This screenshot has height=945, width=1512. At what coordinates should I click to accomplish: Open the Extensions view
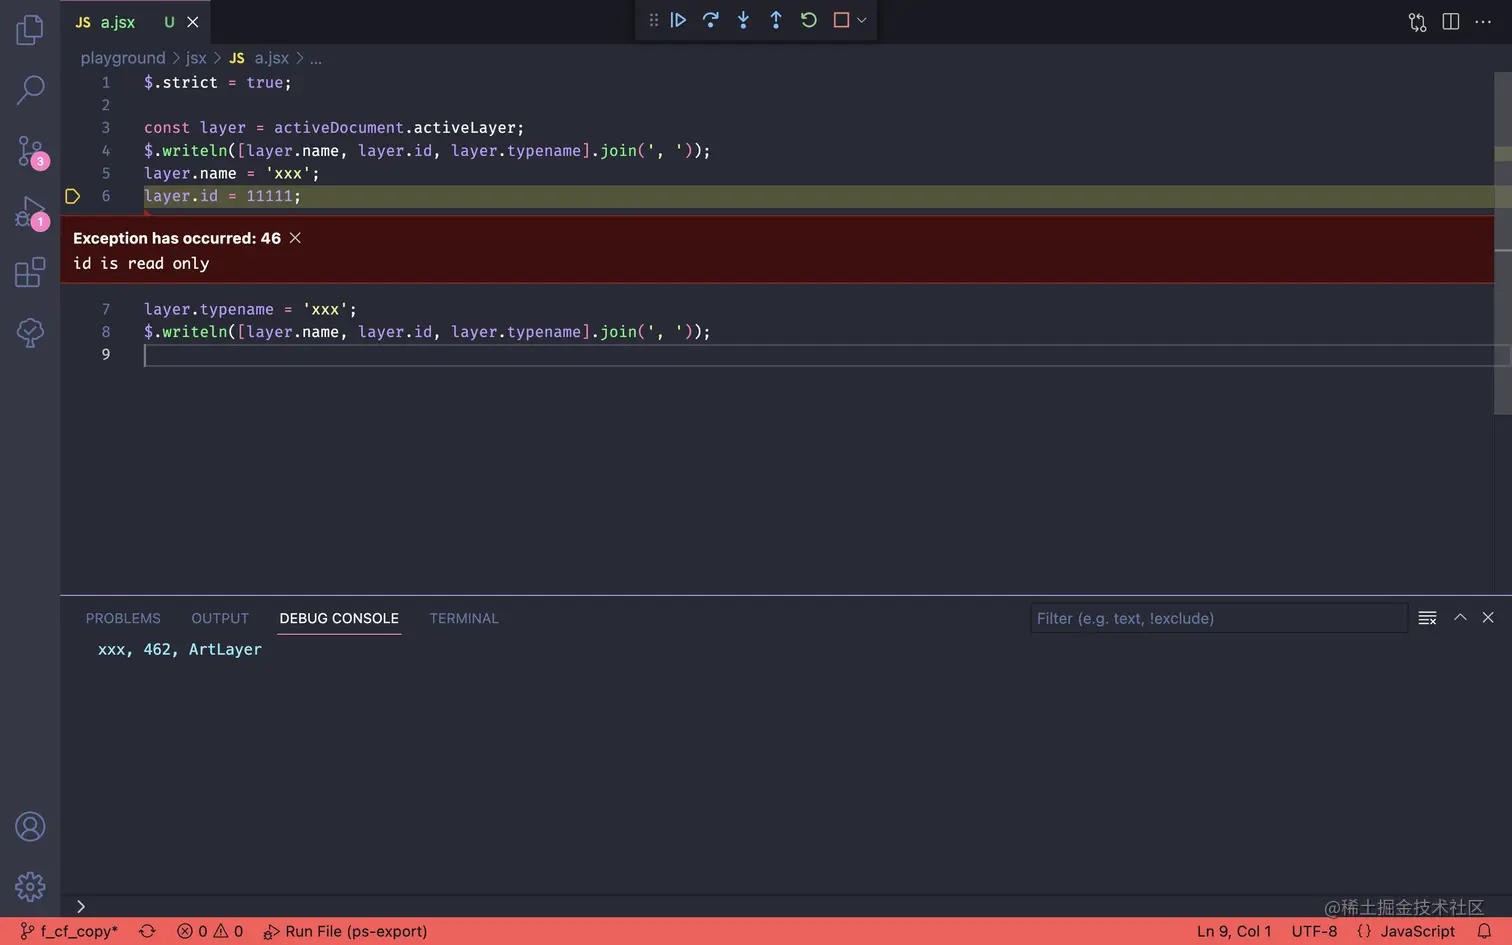(30, 272)
